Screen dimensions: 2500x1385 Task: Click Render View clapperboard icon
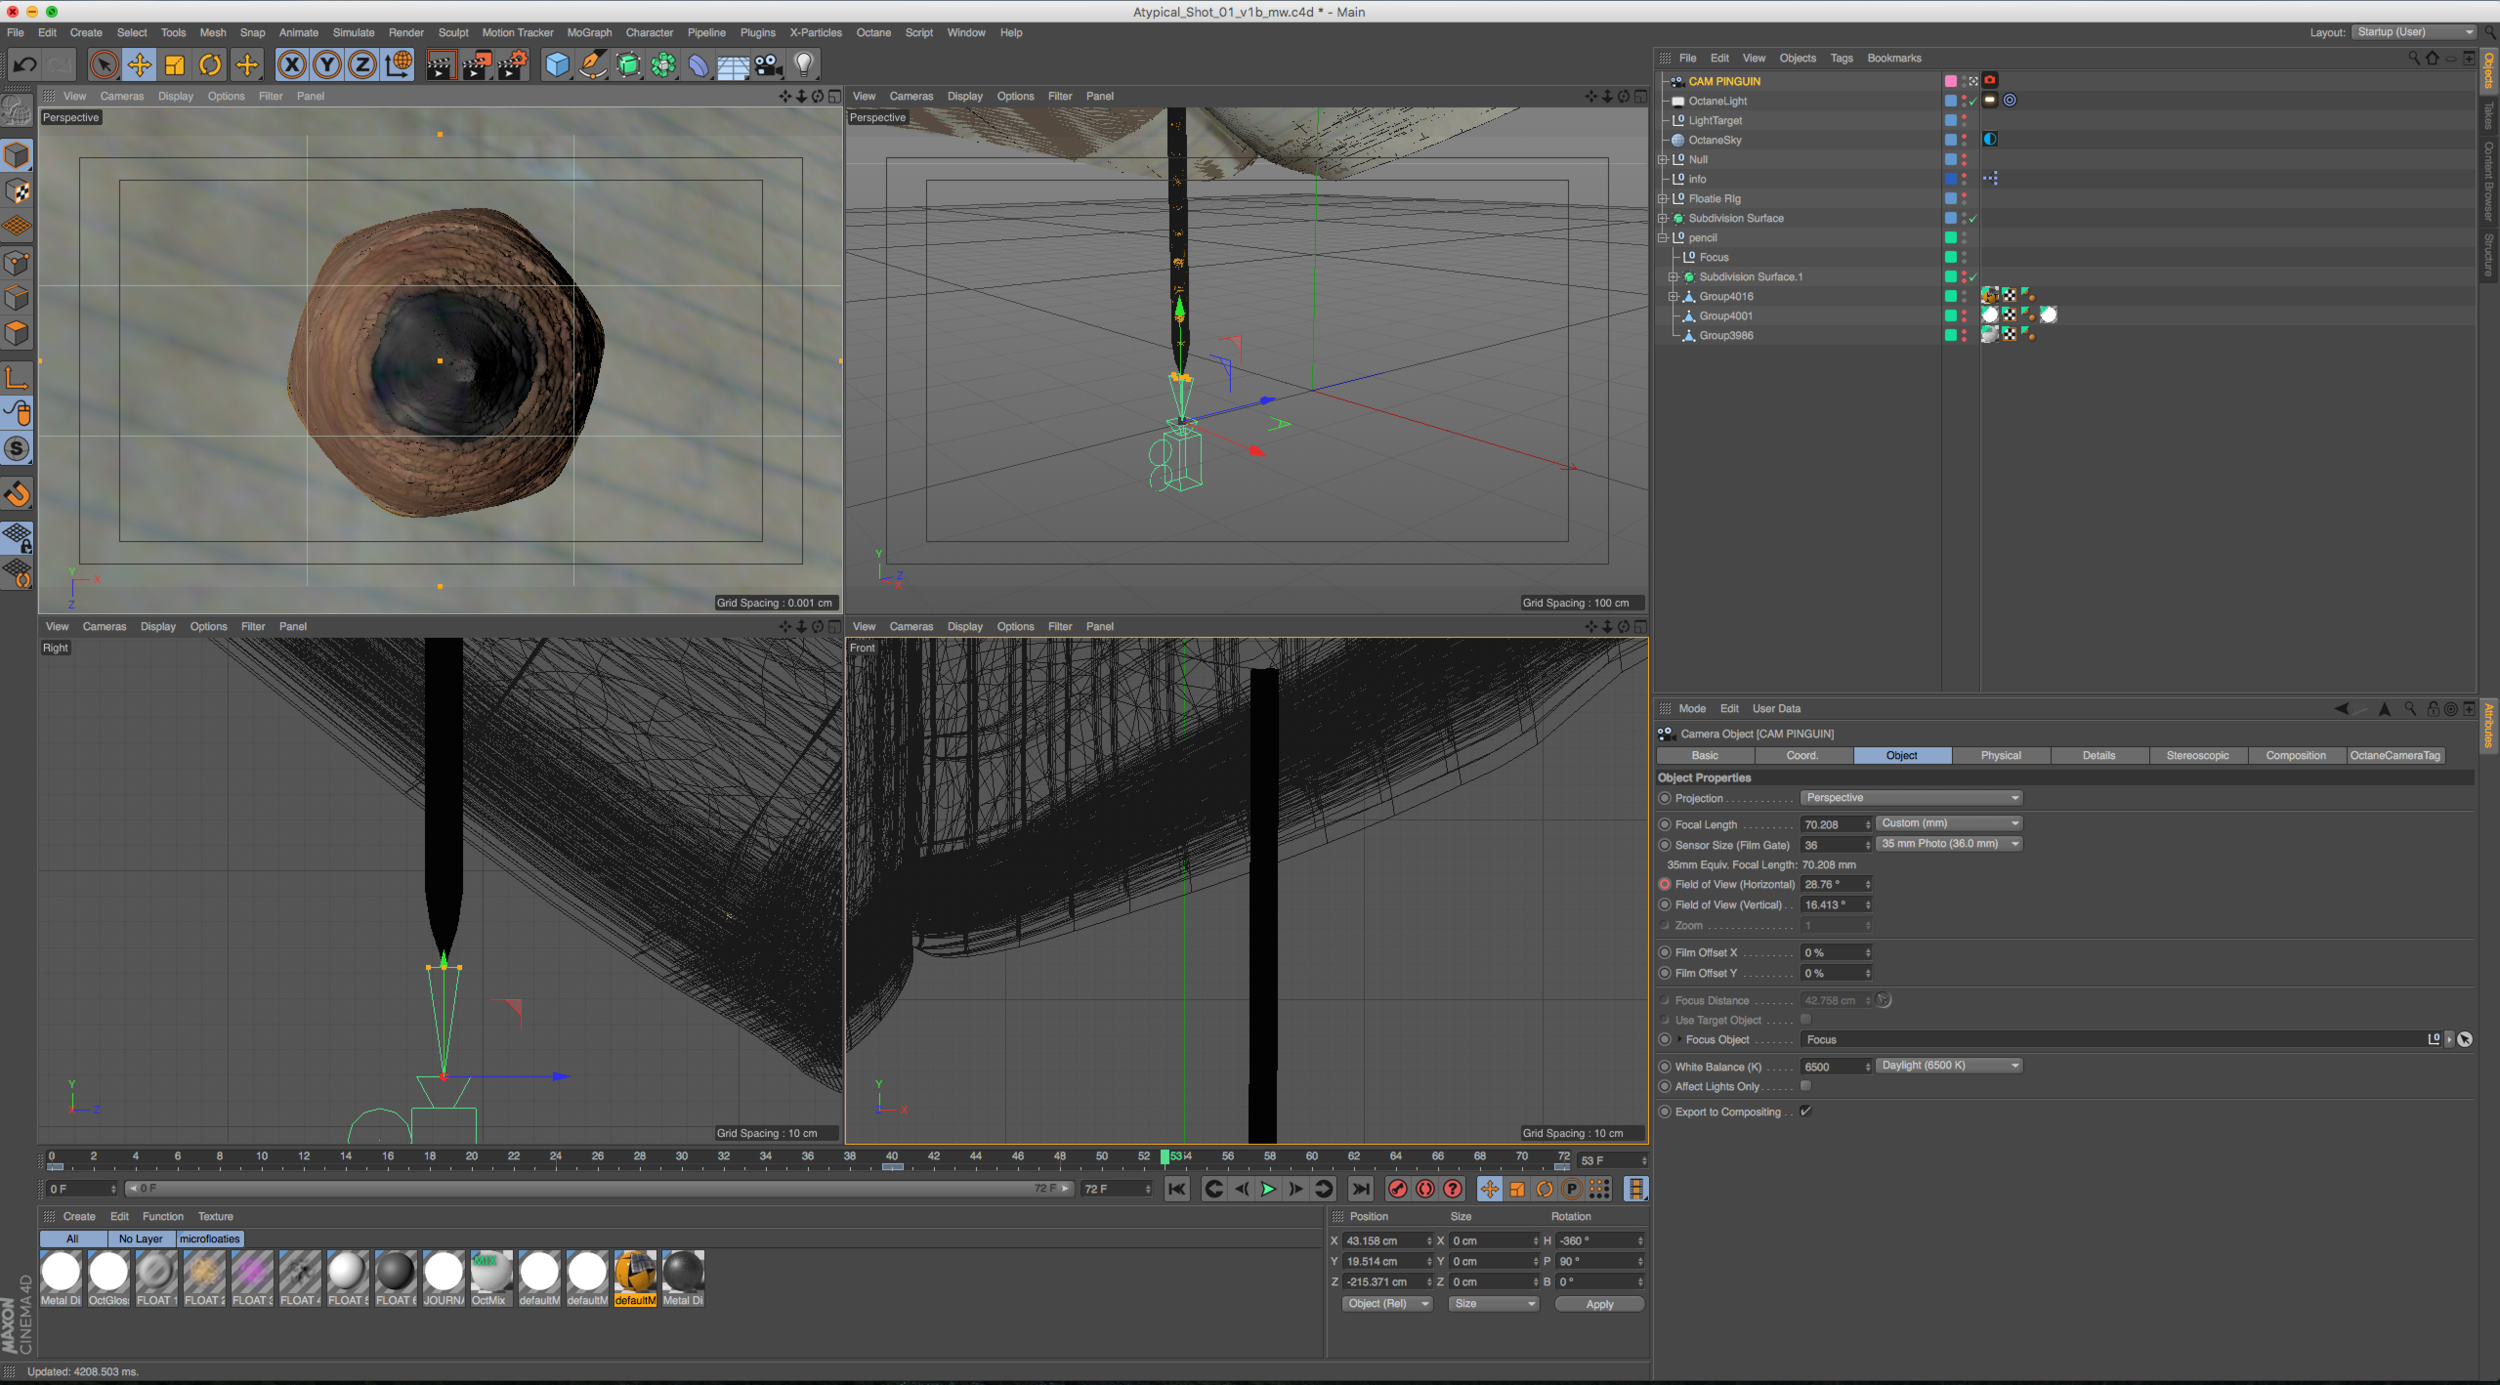coord(440,65)
